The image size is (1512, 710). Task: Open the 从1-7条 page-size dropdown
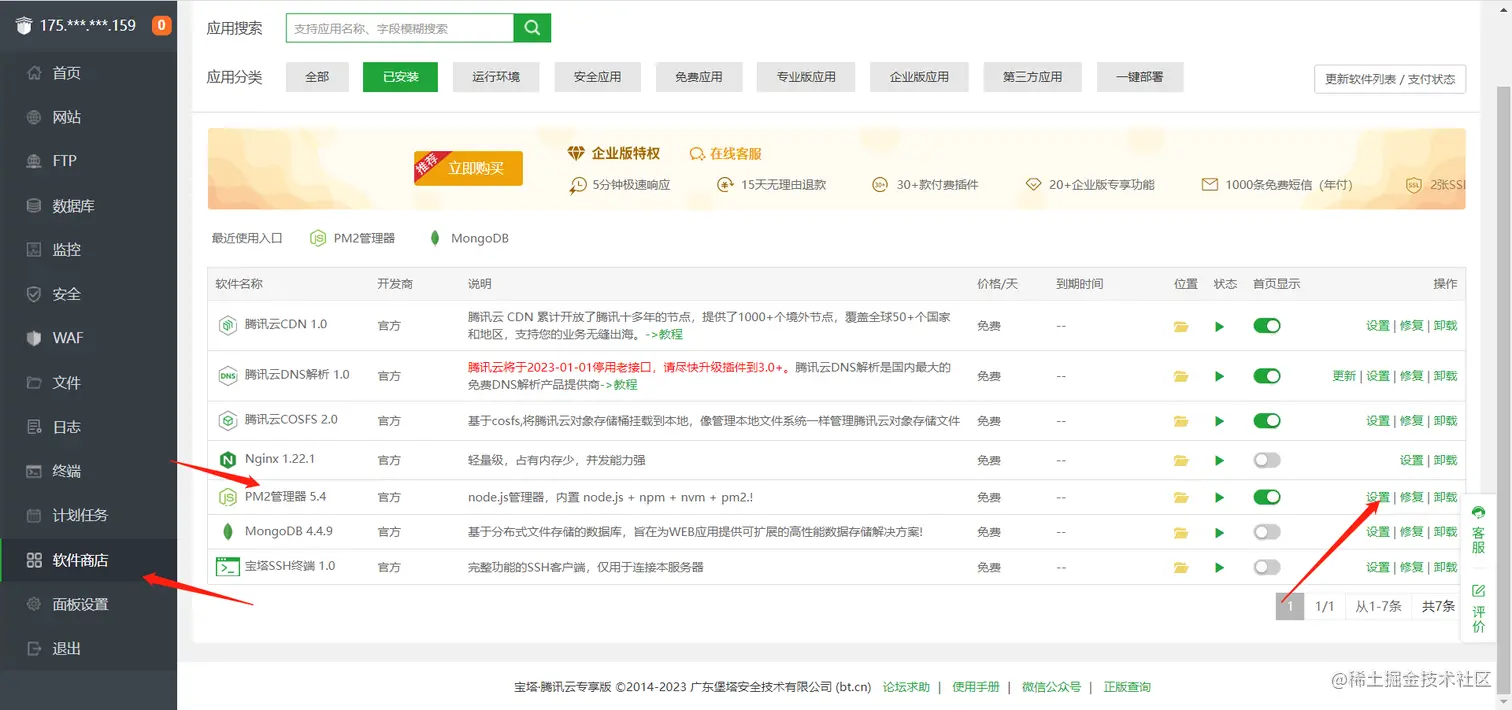[1377, 605]
